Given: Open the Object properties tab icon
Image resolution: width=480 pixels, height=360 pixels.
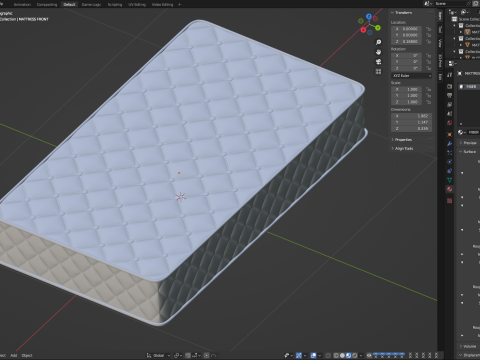Looking at the screenshot, I should (x=450, y=135).
